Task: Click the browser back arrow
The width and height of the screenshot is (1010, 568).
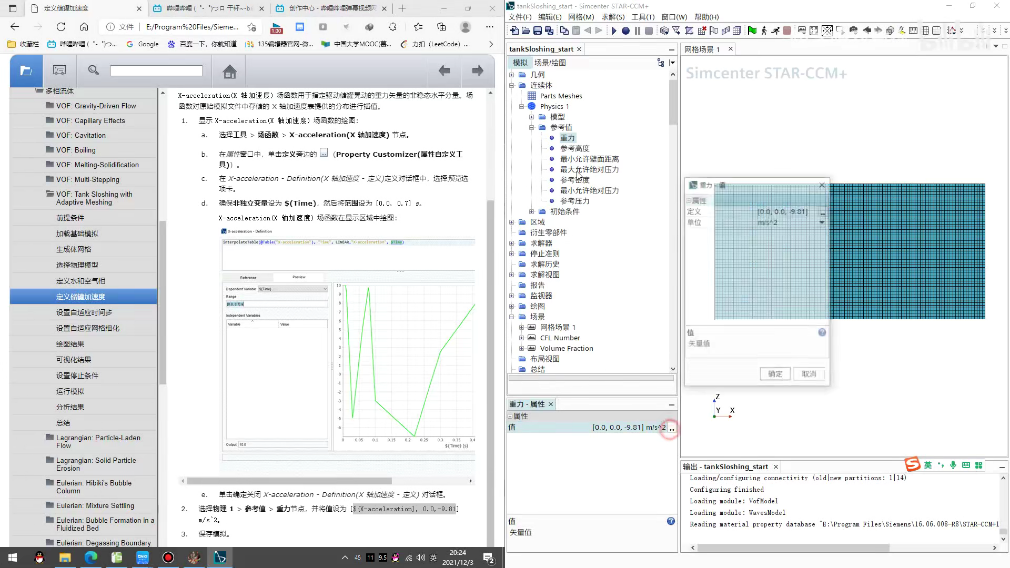Action: [x=15, y=27]
